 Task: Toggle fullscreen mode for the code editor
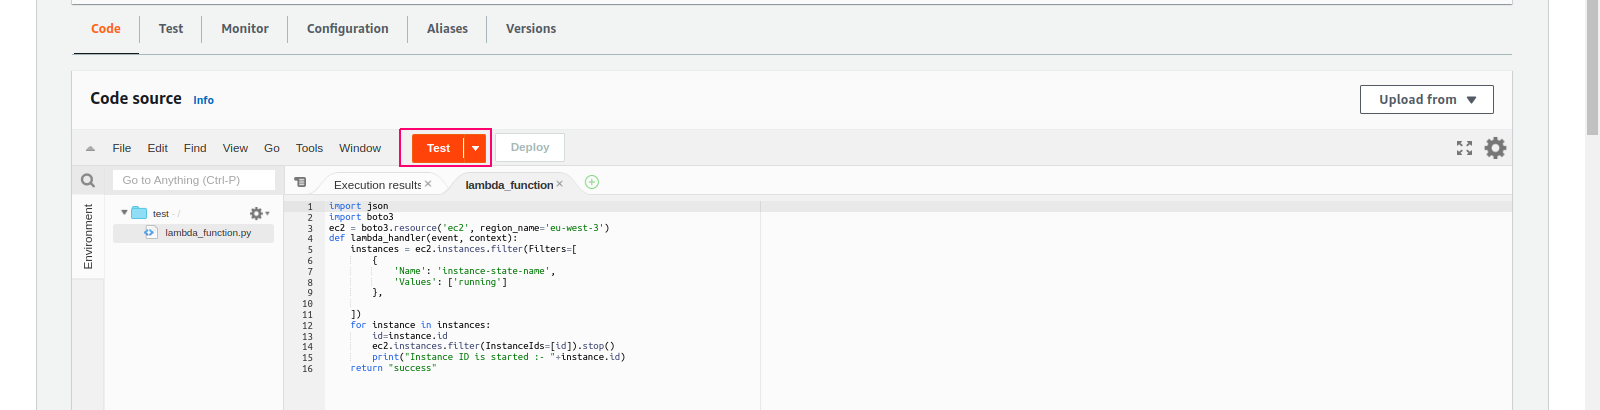(1464, 148)
